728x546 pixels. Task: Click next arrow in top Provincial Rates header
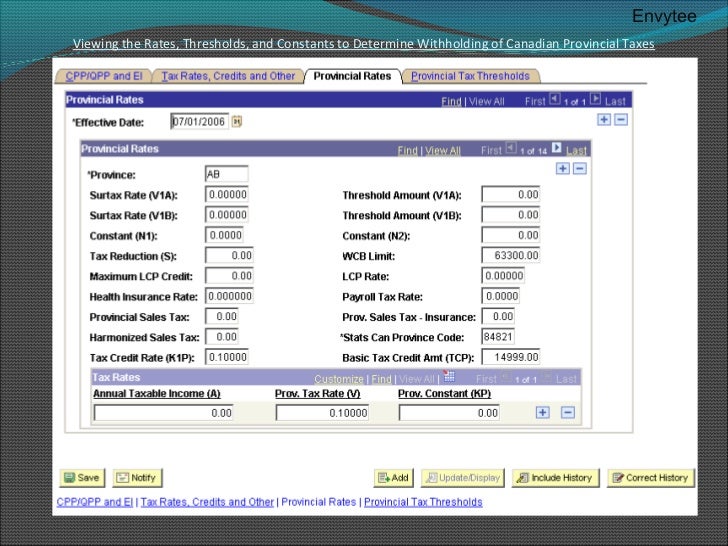click(595, 99)
